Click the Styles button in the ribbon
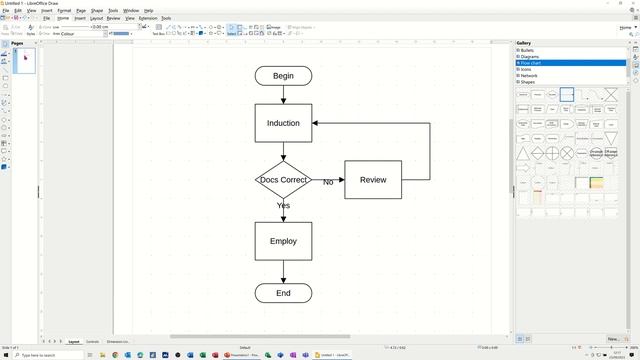640x360 pixels. pyautogui.click(x=31, y=31)
